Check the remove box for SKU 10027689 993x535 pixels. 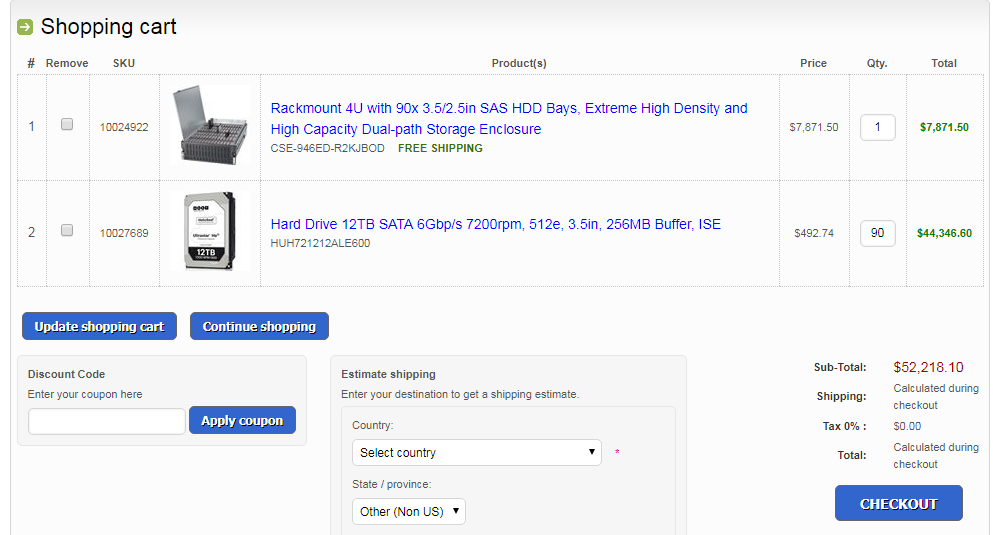click(67, 230)
